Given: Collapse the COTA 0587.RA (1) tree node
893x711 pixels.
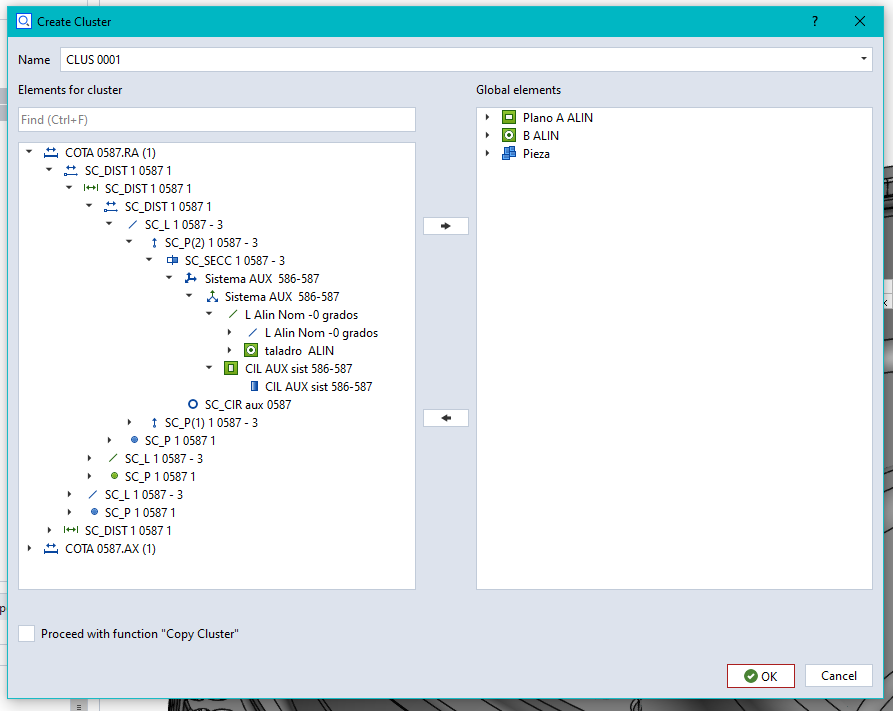Looking at the screenshot, I should 29,153.
